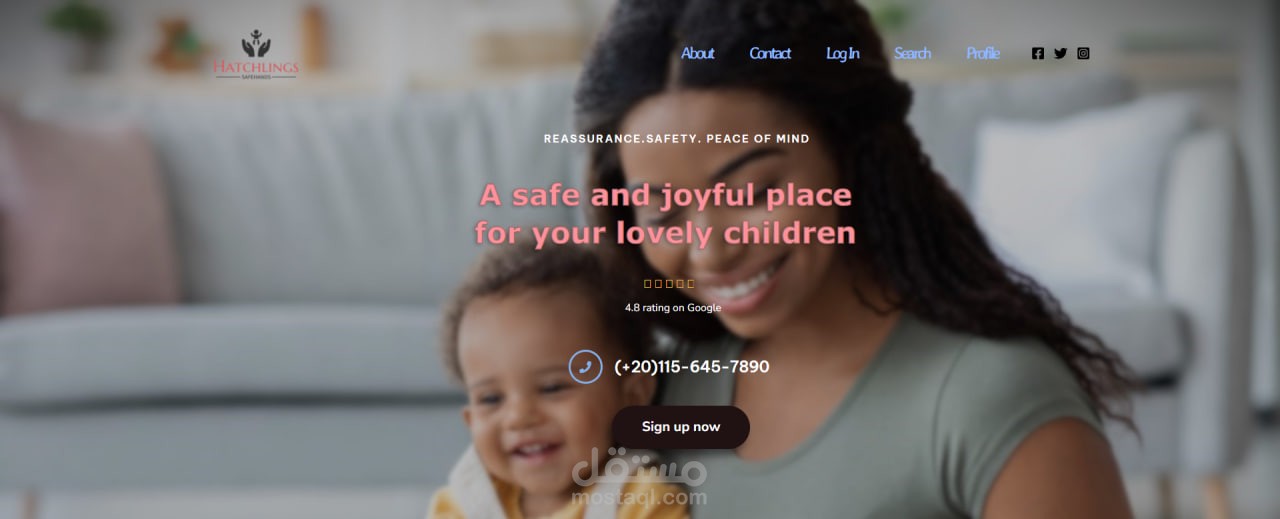
Task: Open Search from navigation bar
Action: (x=912, y=54)
